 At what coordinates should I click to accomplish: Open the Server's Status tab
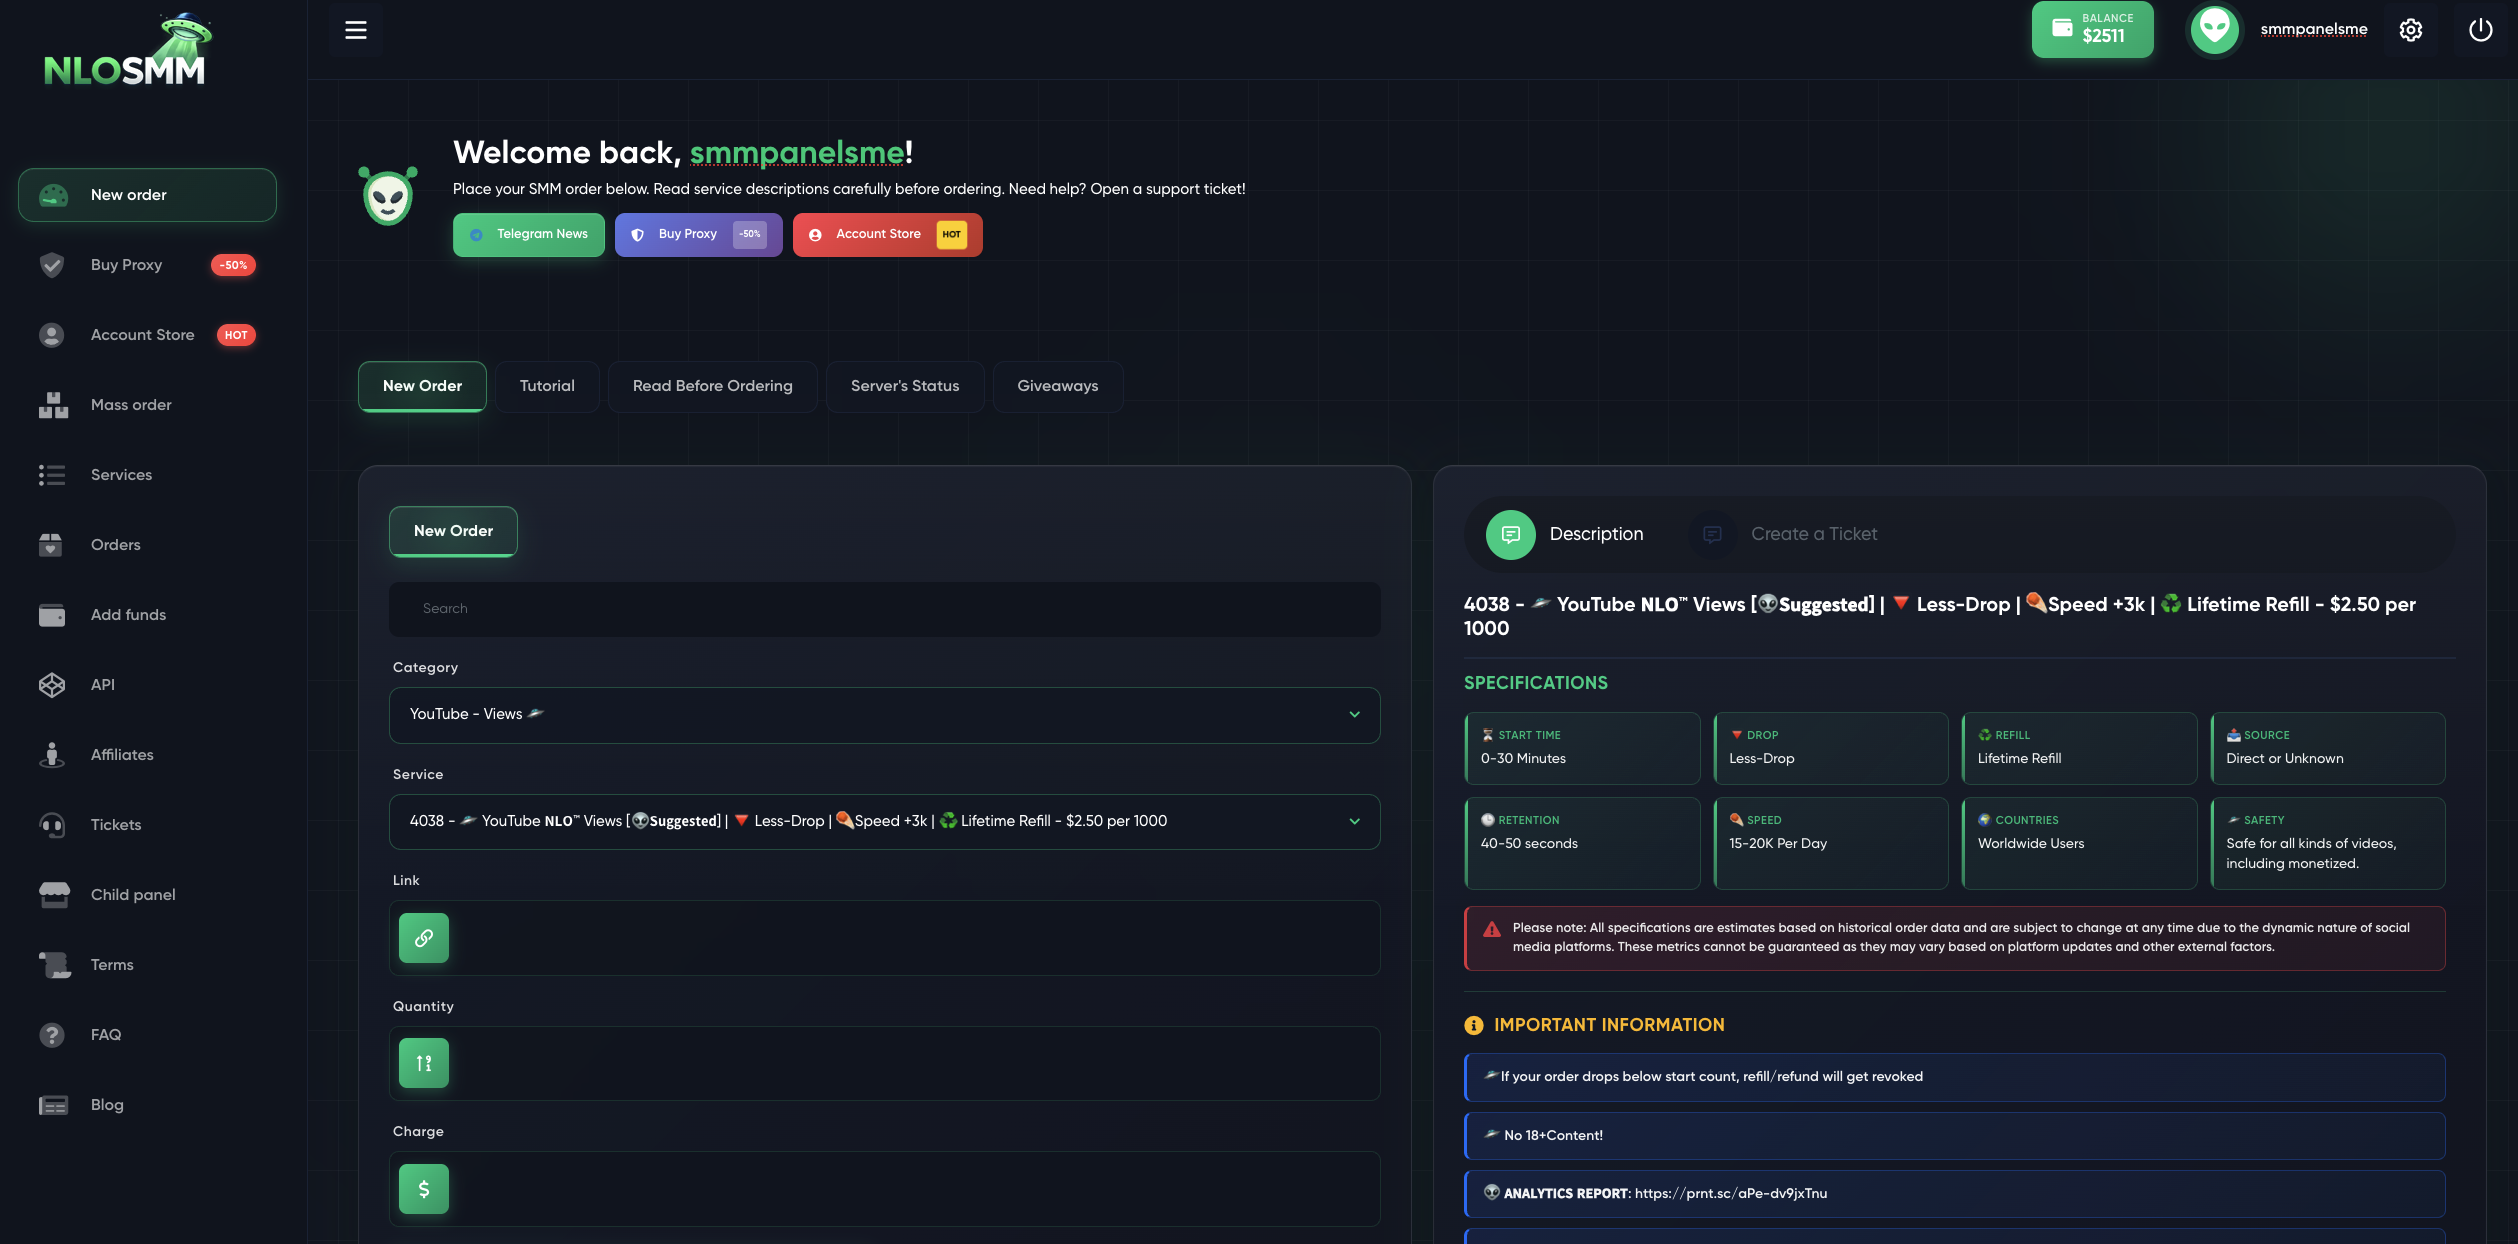pos(904,386)
